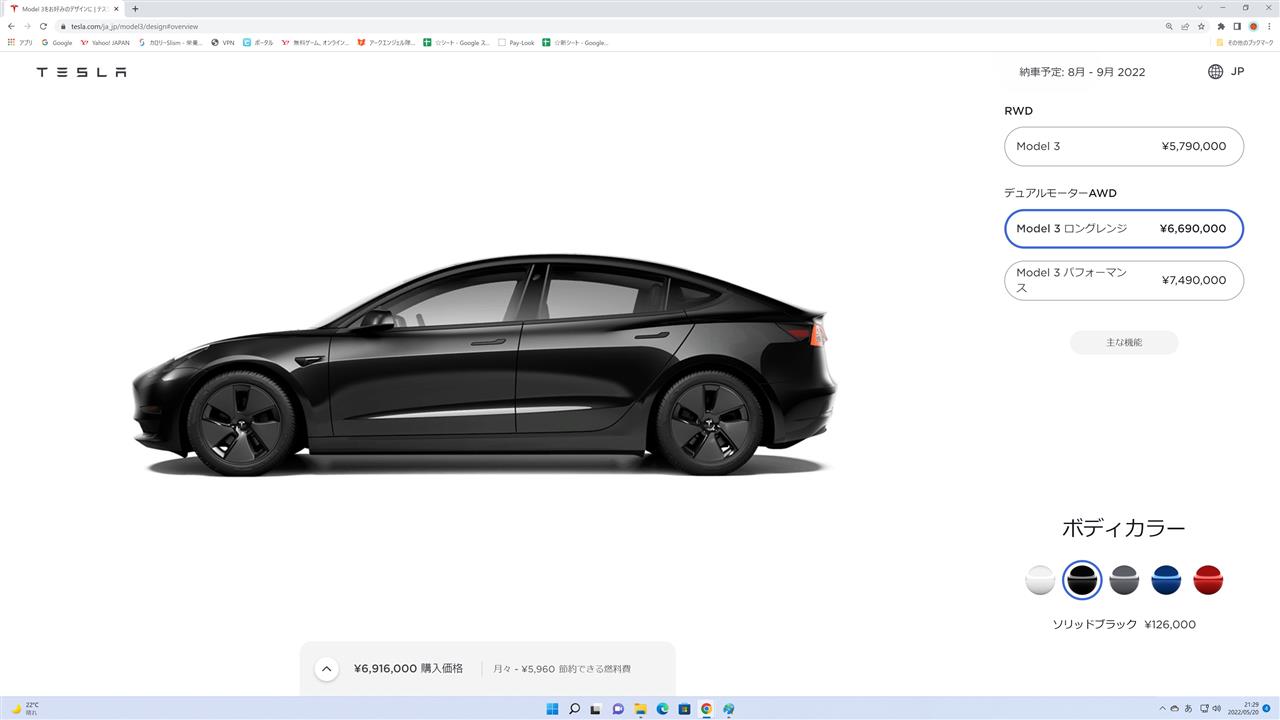This screenshot has width=1280, height=720.
Task: Open the Chrome profile avatar
Action: pyautogui.click(x=1253, y=26)
